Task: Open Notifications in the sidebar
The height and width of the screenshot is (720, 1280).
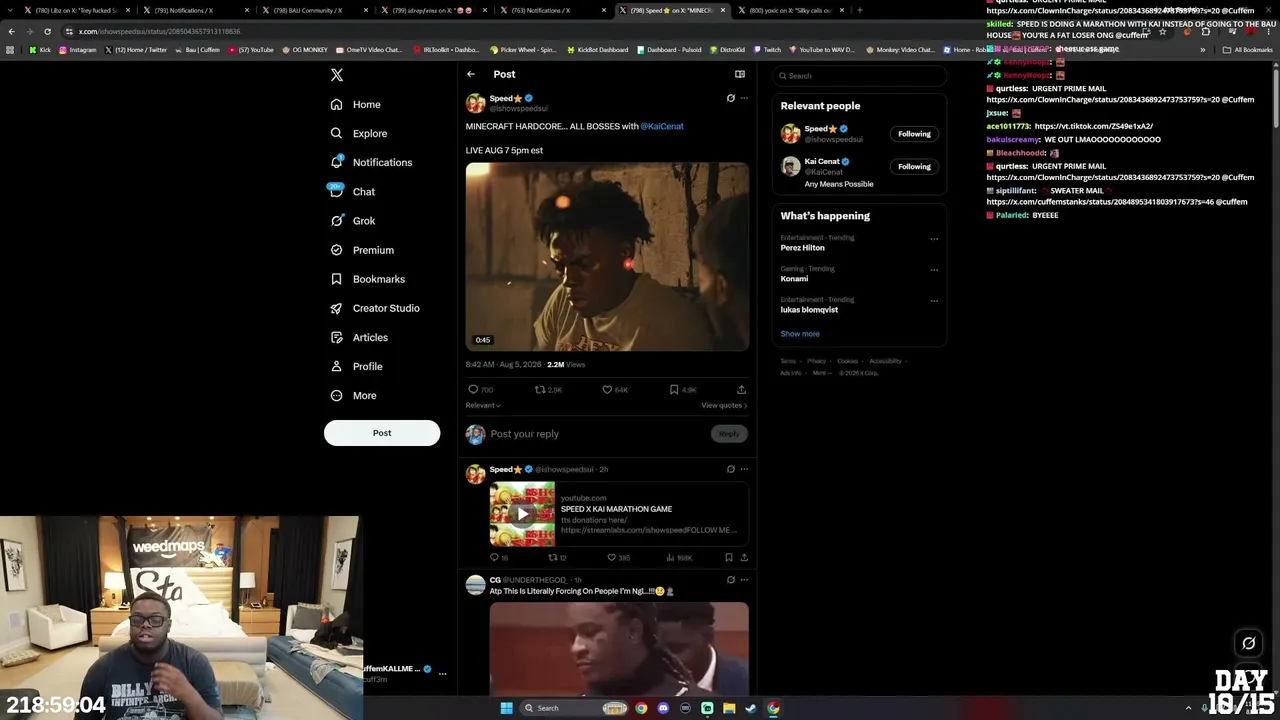Action: click(371, 162)
